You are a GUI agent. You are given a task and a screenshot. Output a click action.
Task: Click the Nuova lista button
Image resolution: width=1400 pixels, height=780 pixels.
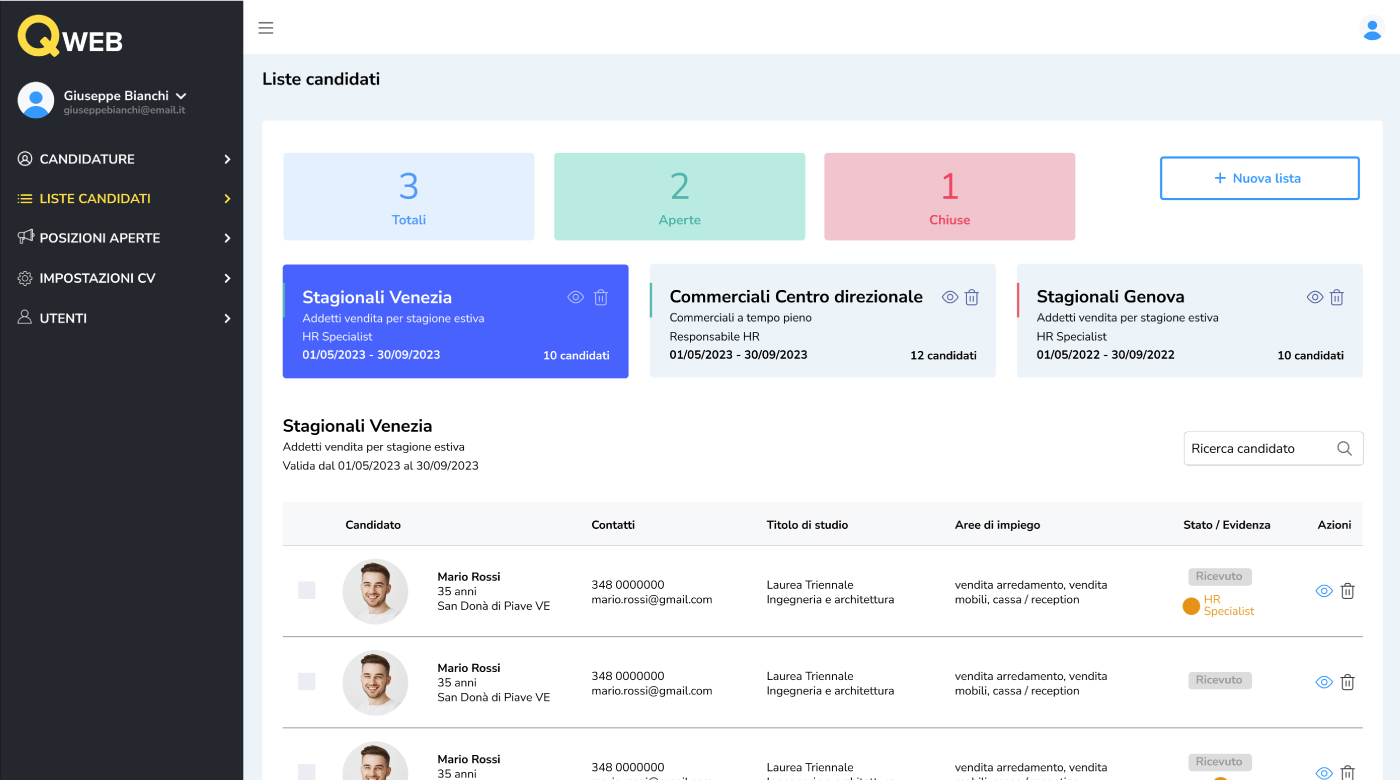(x=1259, y=177)
